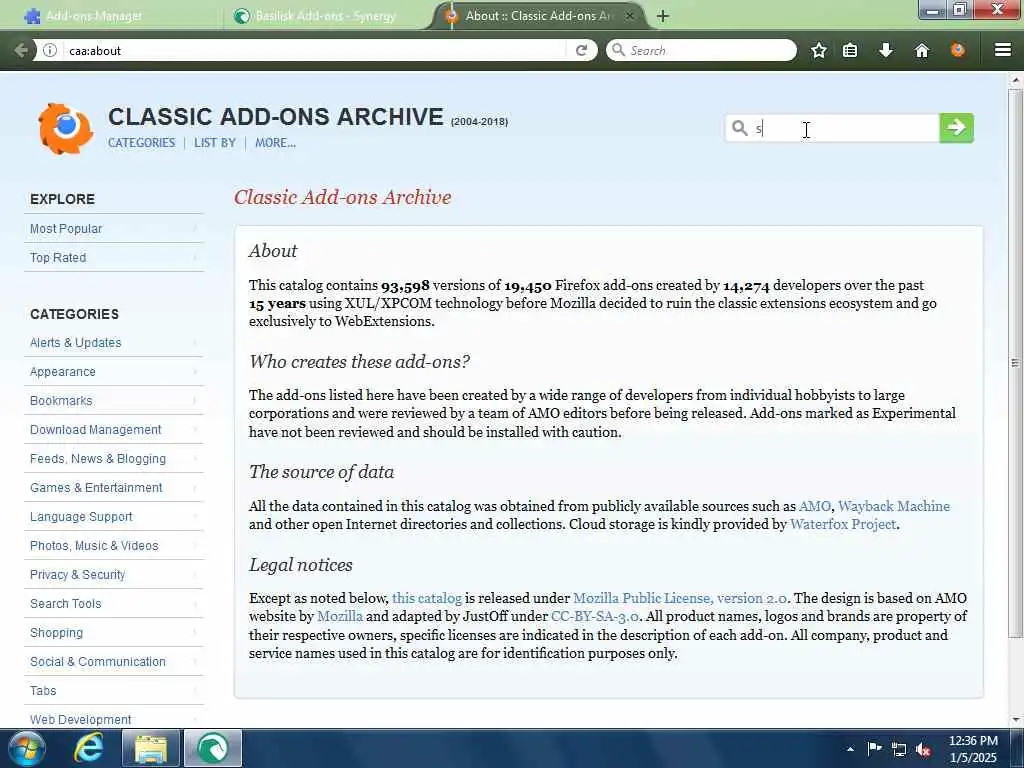Open the Shopping category
The height and width of the screenshot is (768, 1024).
(x=114, y=633)
